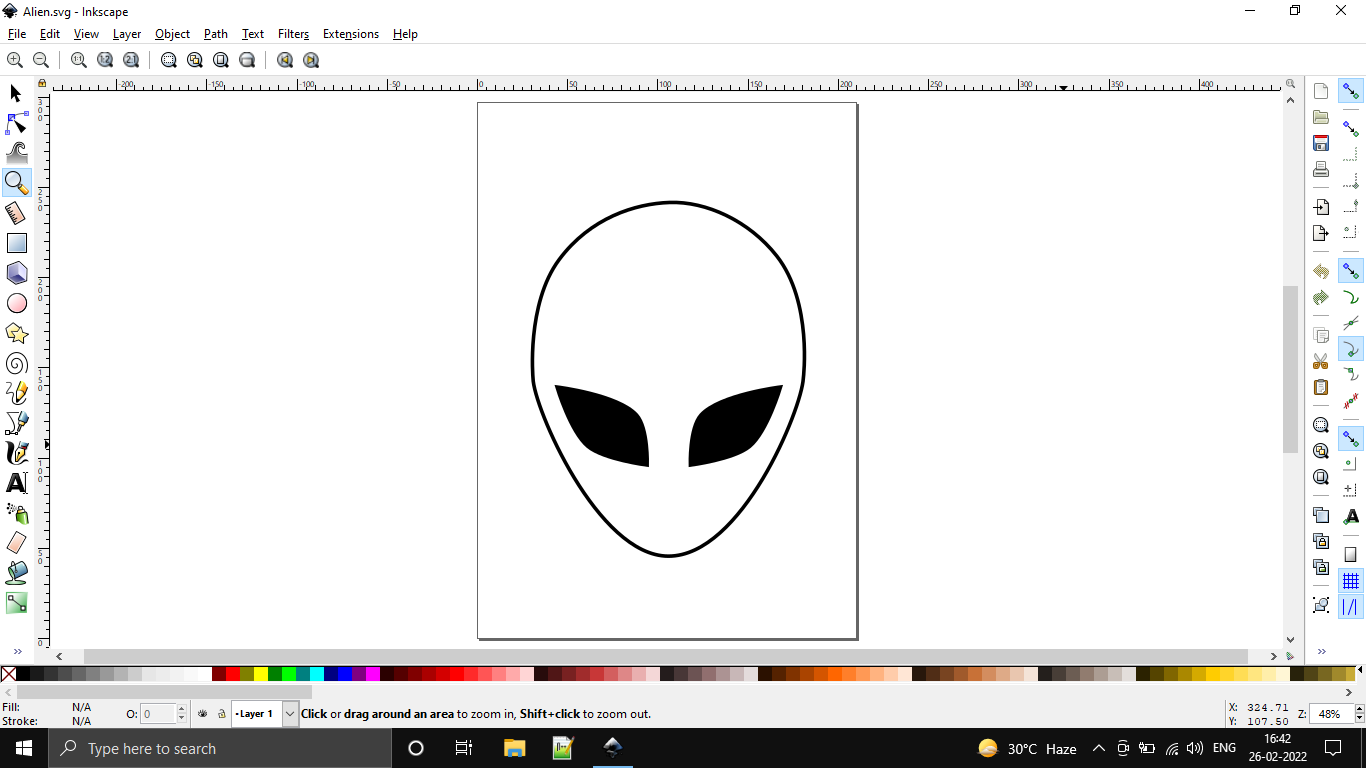This screenshot has width=1366, height=768.
Task: Select the Star tool
Action: [x=16, y=333]
